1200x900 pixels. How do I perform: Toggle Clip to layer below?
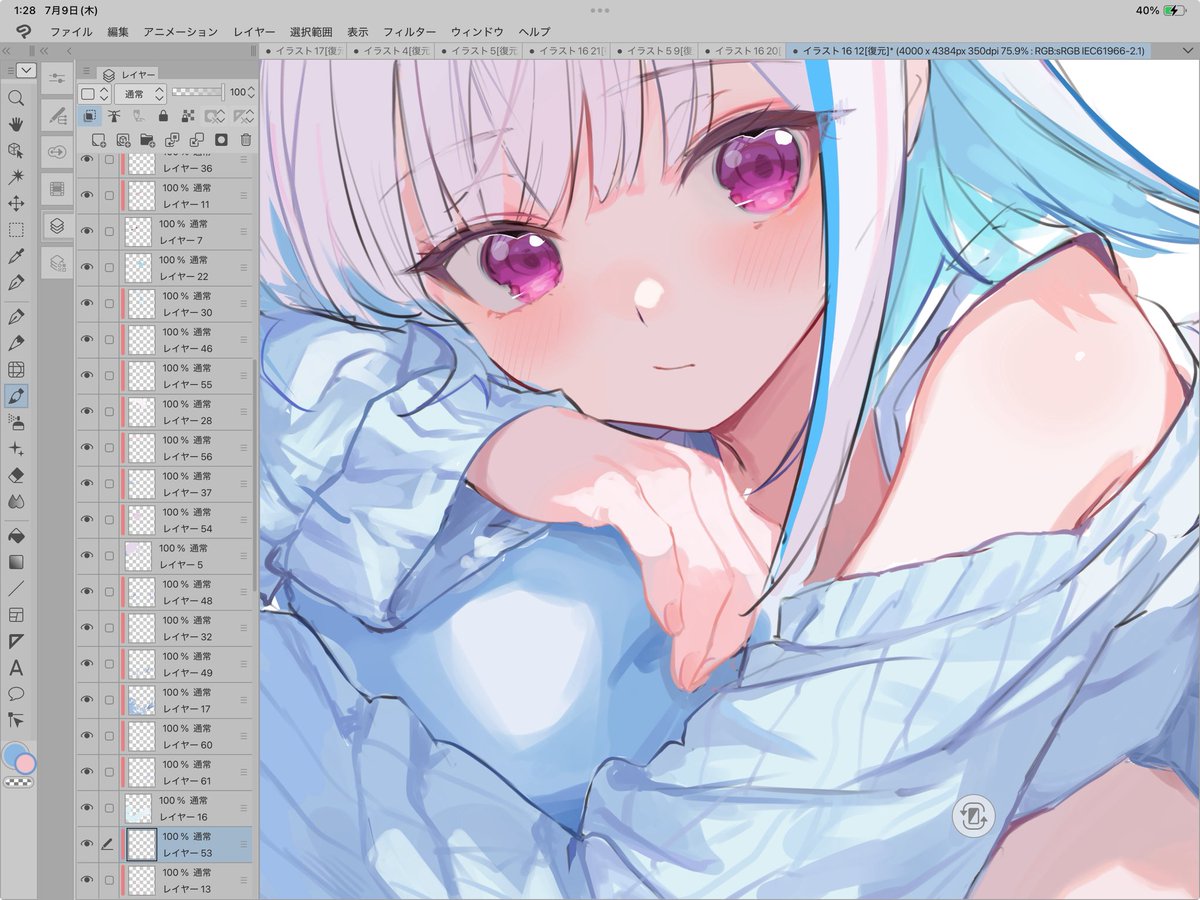(90, 116)
